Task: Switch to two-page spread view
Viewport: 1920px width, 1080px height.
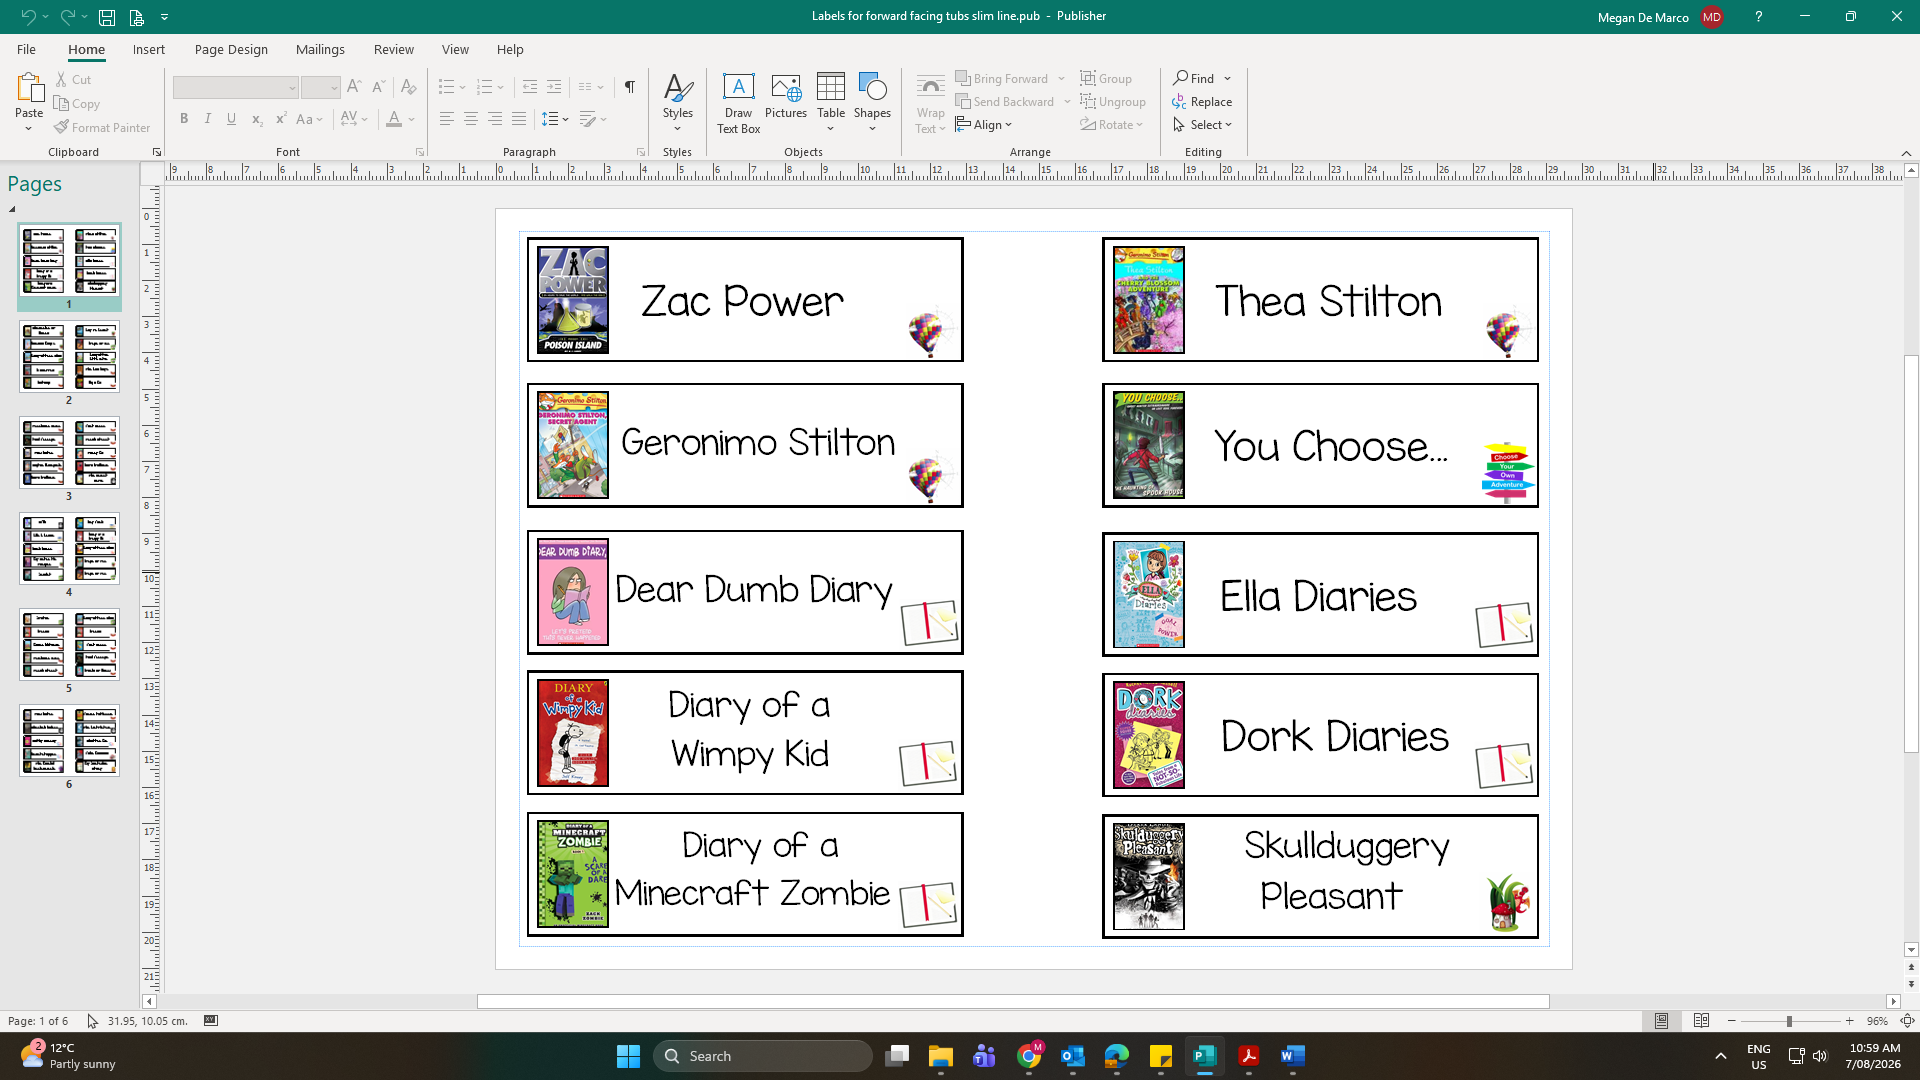Action: click(x=1701, y=1021)
